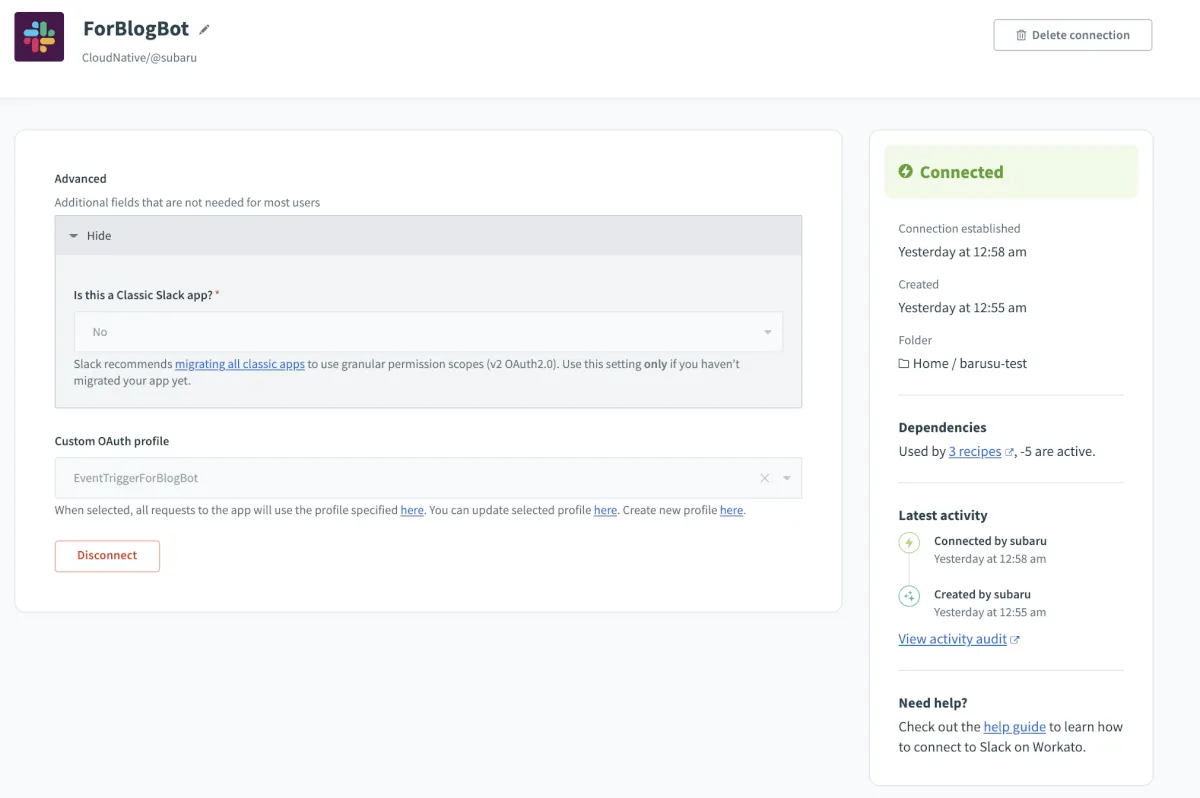Click the green Connected status icon
Viewport: 1200px width, 798px height.
(906, 172)
